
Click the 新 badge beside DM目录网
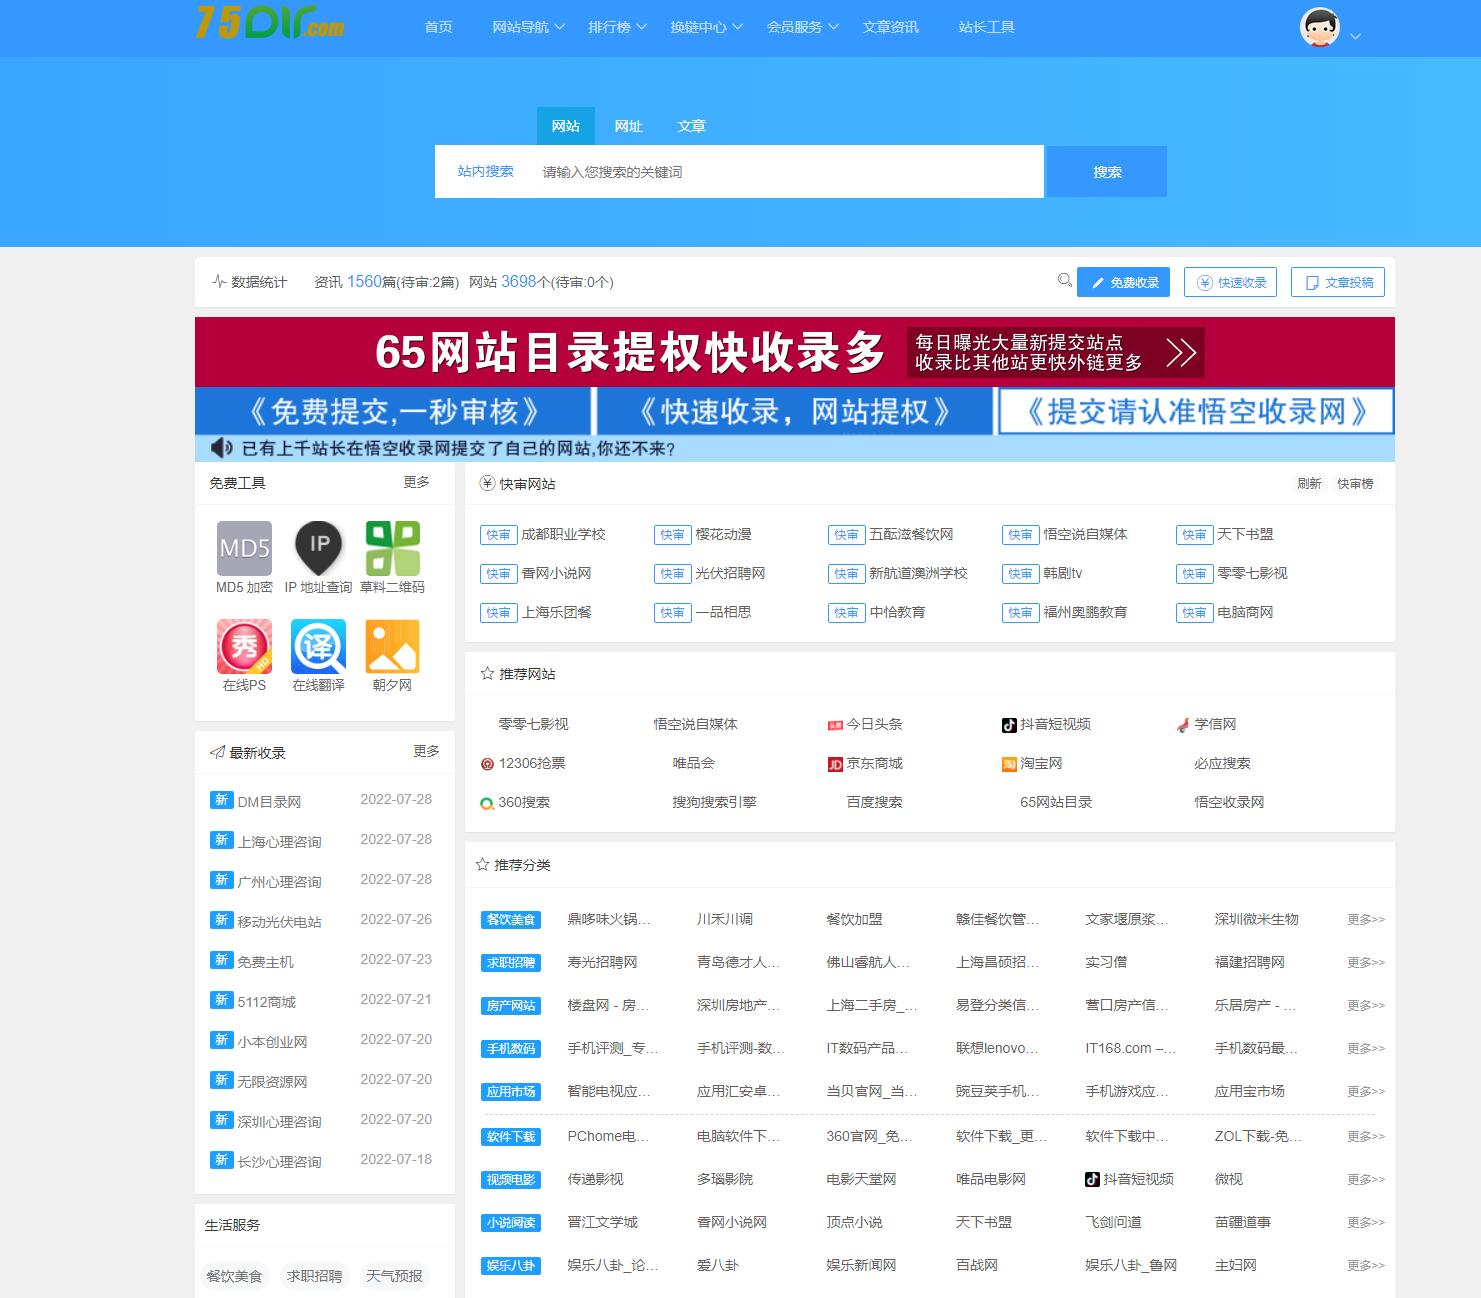pyautogui.click(x=221, y=799)
